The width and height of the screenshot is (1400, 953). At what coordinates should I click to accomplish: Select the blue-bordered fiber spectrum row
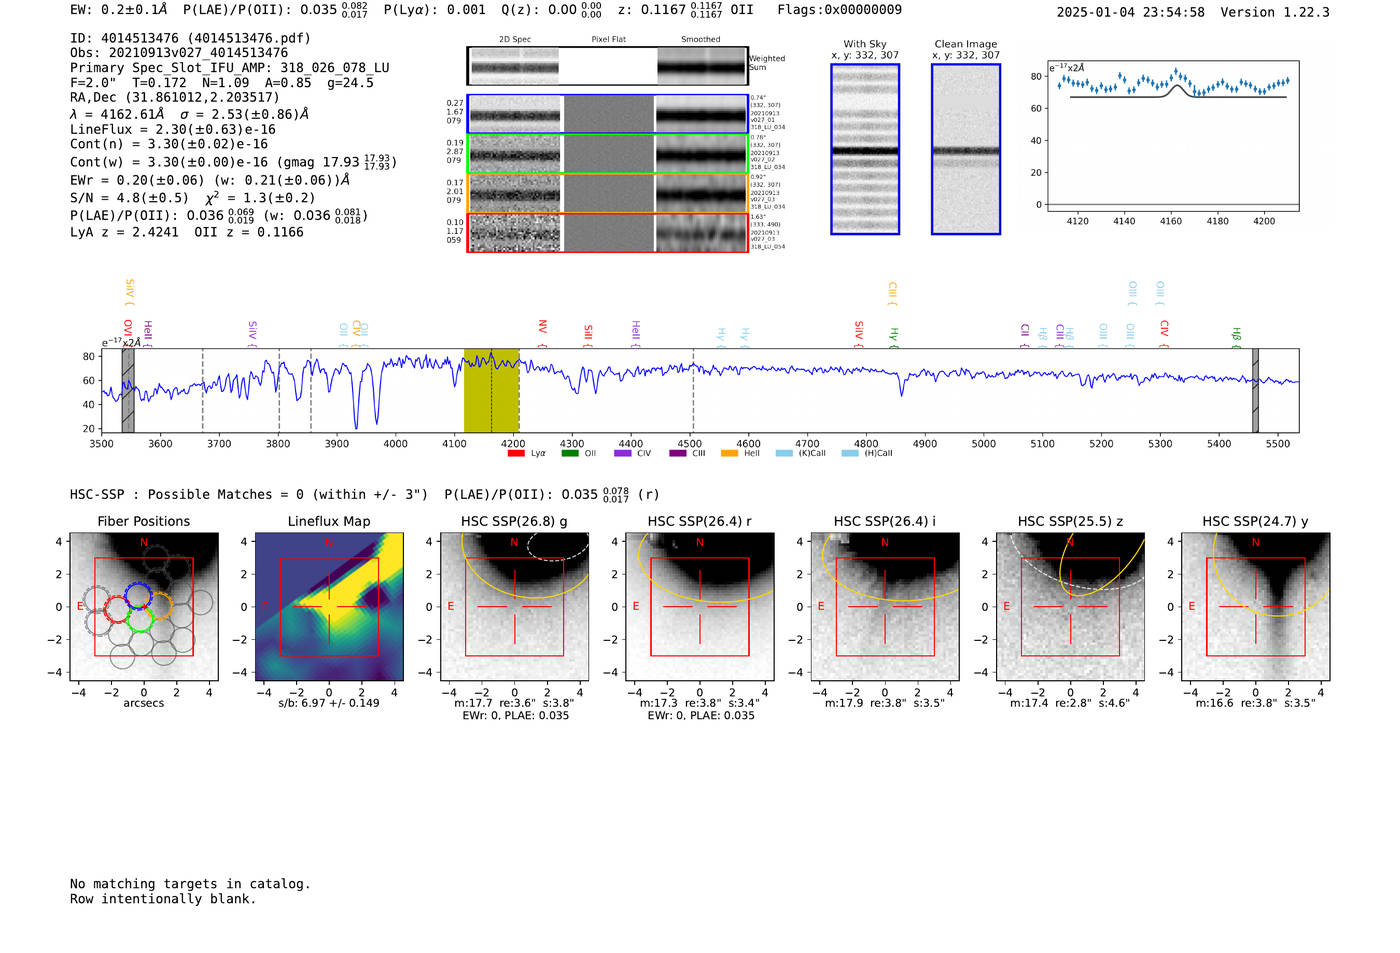[x=607, y=114]
